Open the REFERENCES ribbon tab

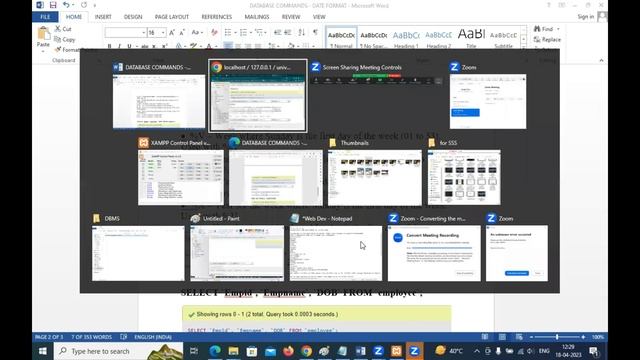(217, 17)
